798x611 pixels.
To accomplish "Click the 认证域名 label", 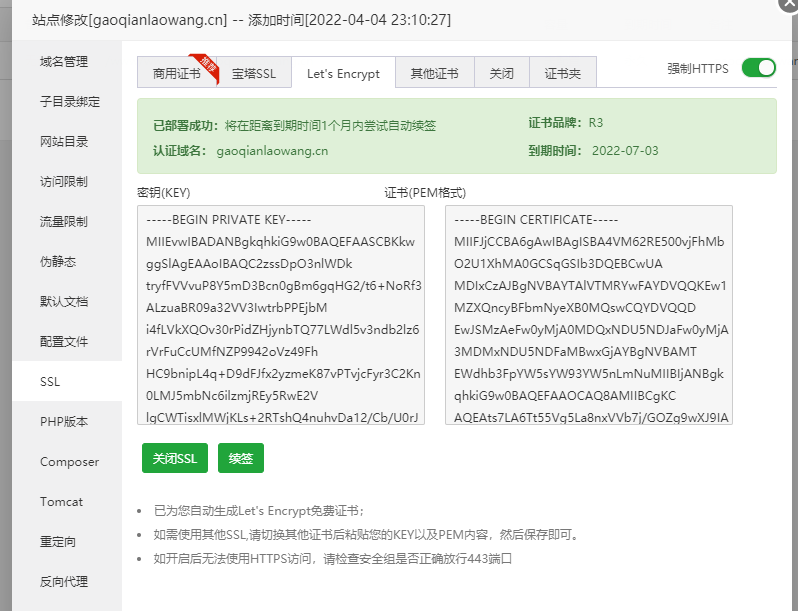I will point(180,151).
